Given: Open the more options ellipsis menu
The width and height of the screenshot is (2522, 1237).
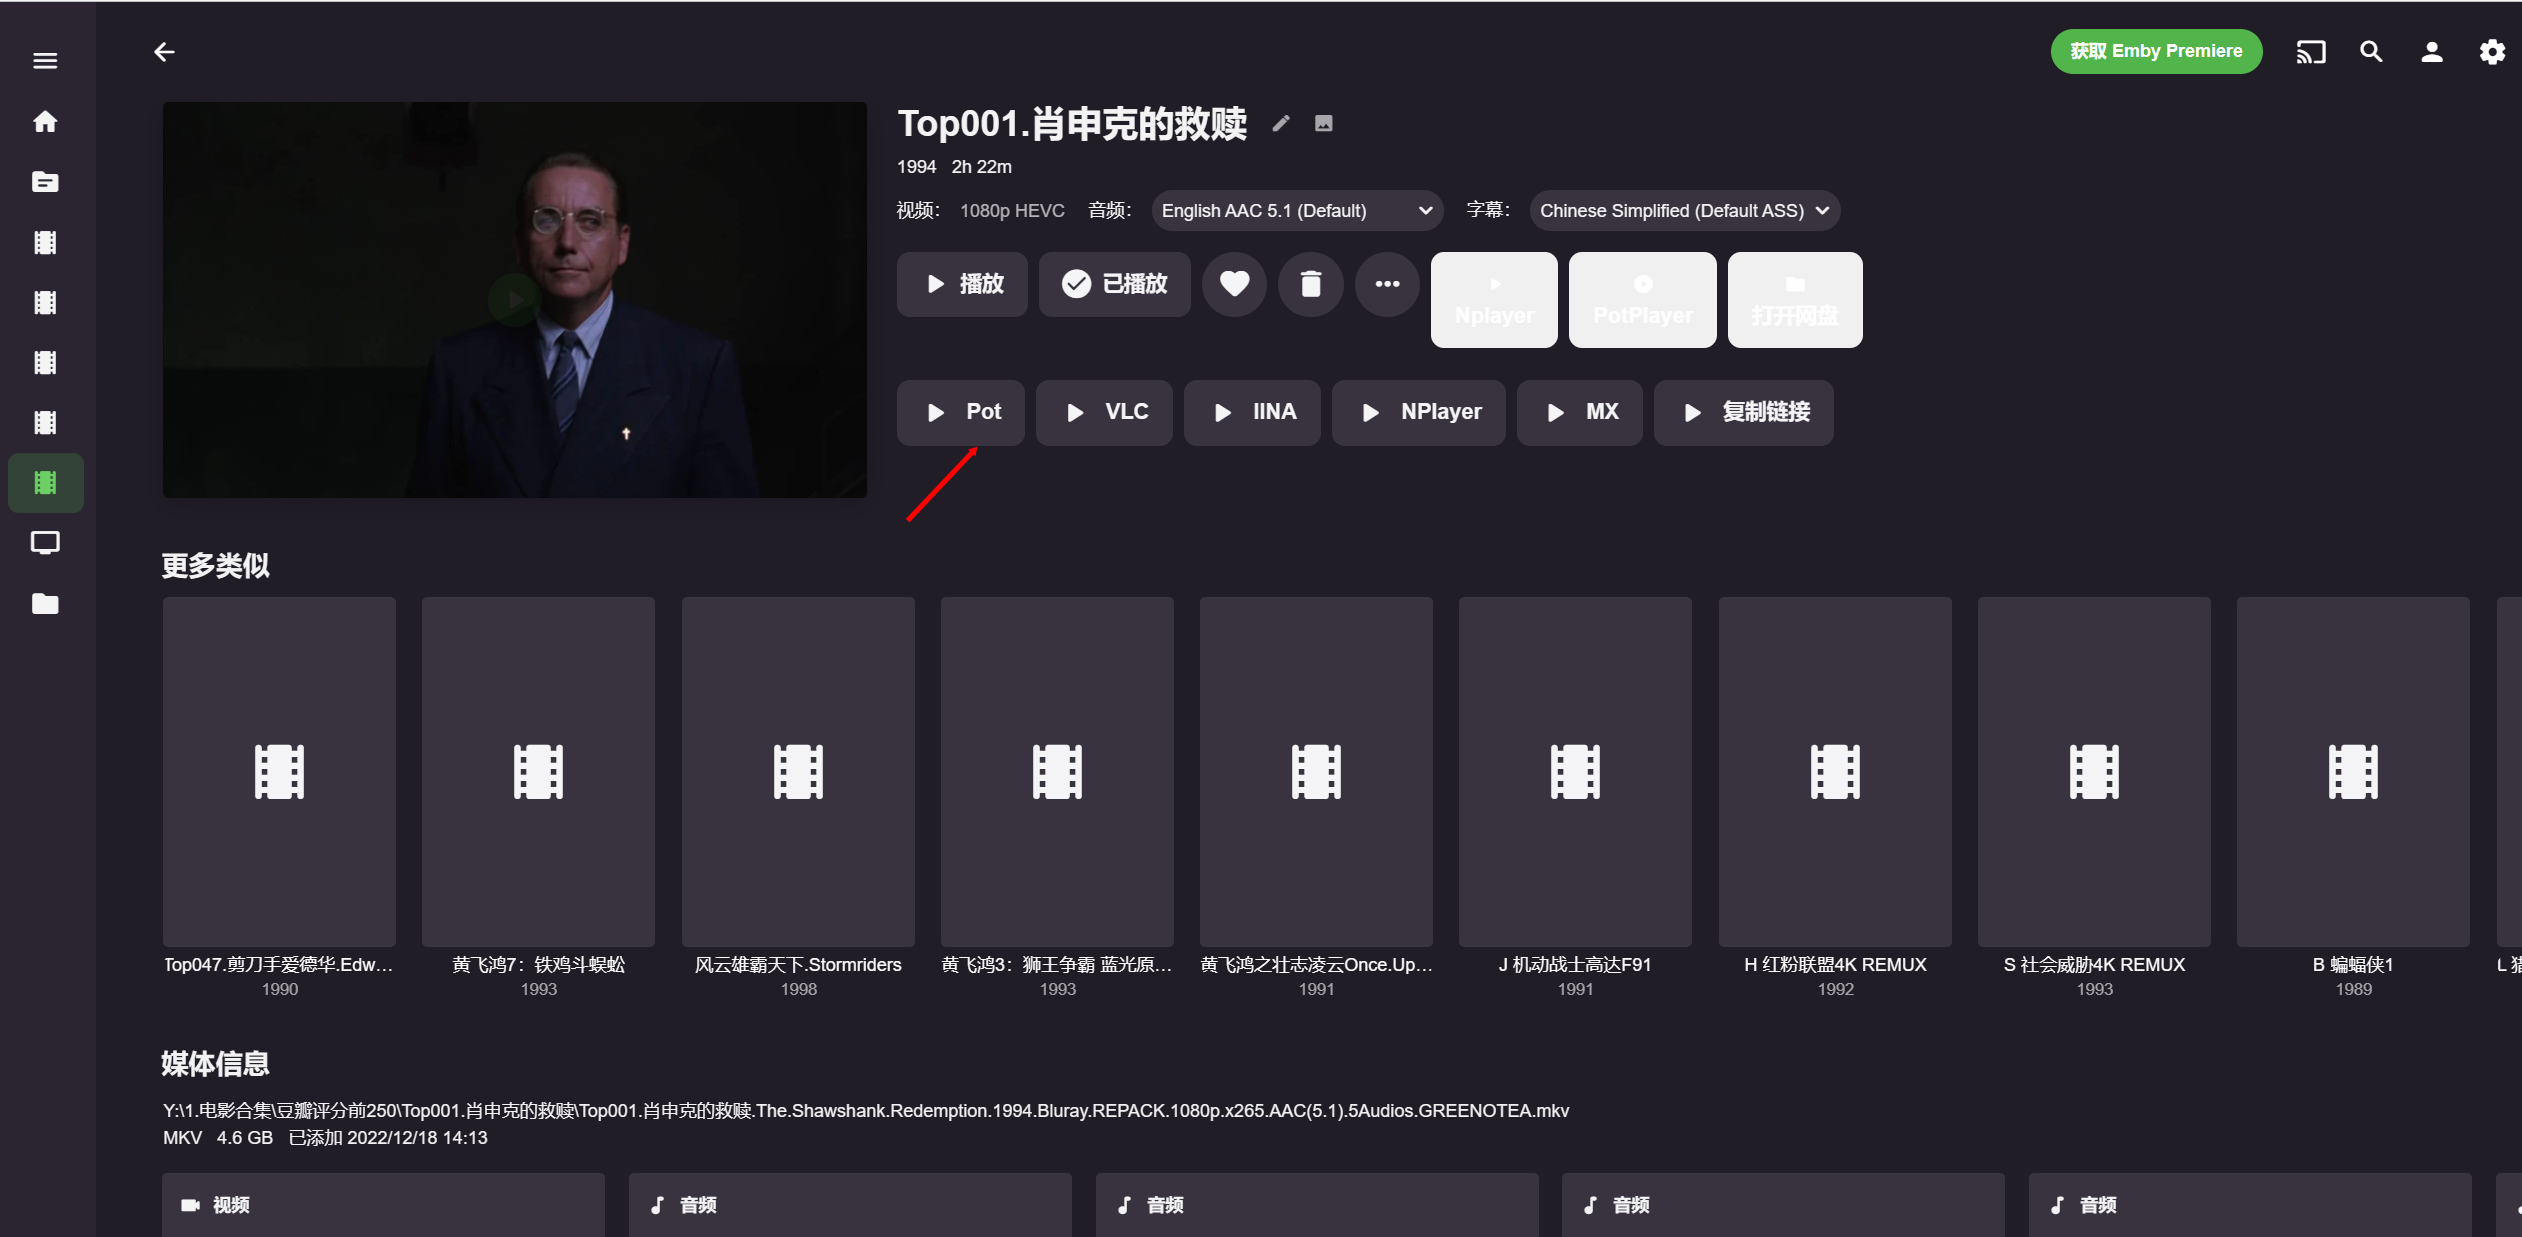Looking at the screenshot, I should [x=1387, y=285].
